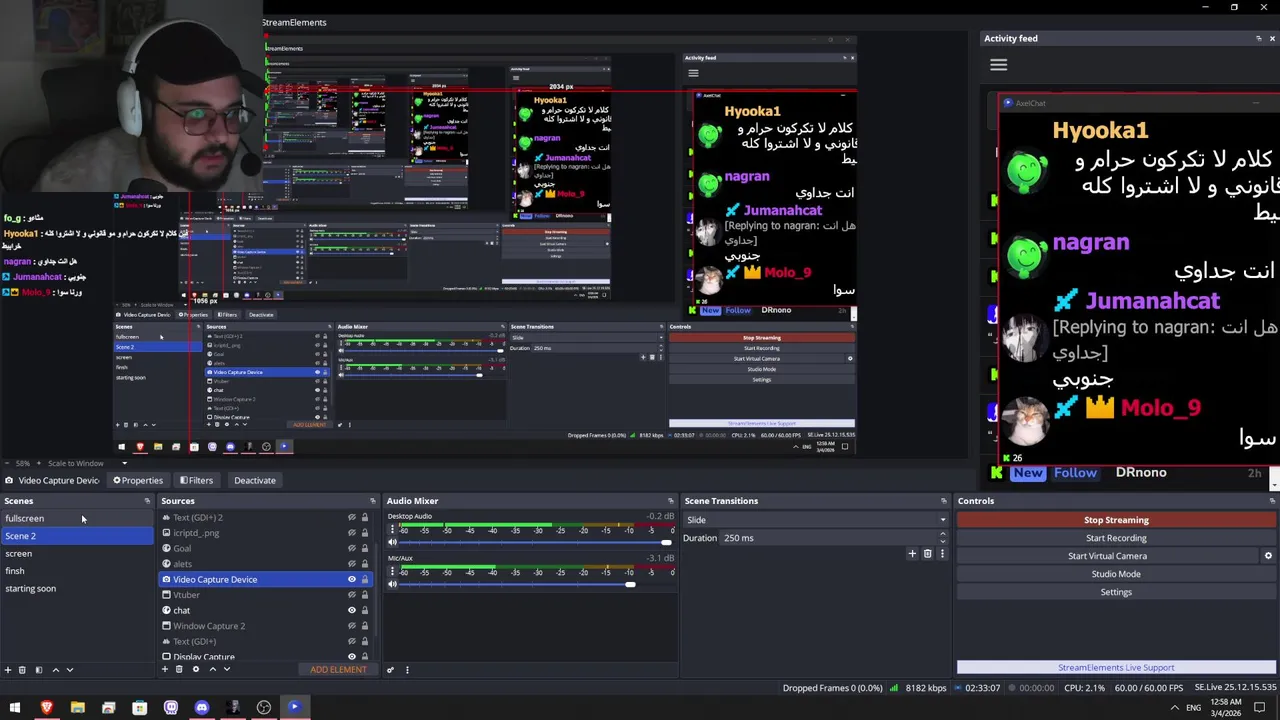Open Discord from the taskbar
Screen dimensions: 1280x720
[202, 708]
